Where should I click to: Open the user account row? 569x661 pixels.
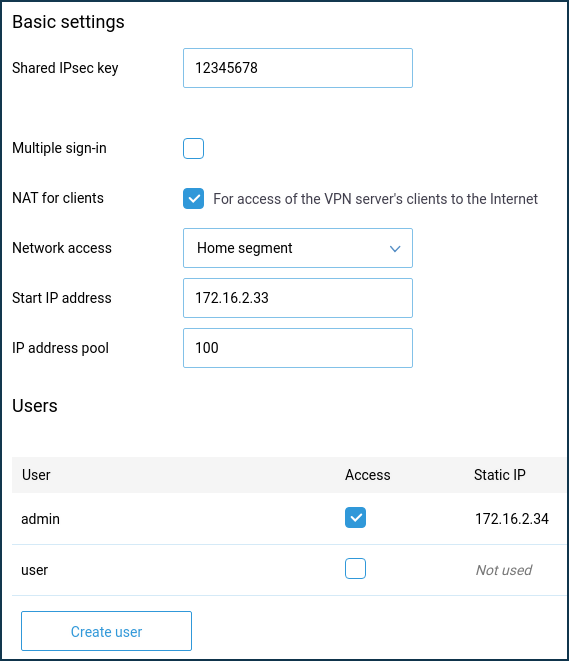289,570
